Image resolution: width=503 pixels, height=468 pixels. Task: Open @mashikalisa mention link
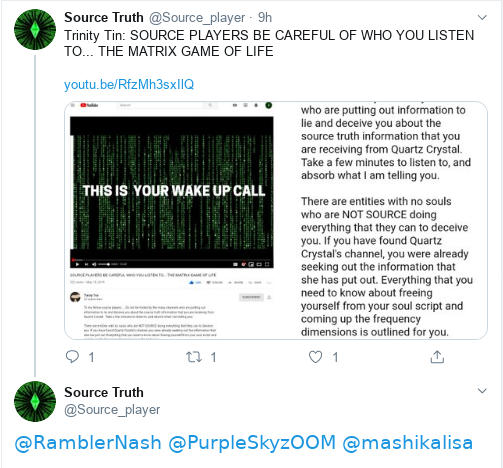[x=408, y=443]
